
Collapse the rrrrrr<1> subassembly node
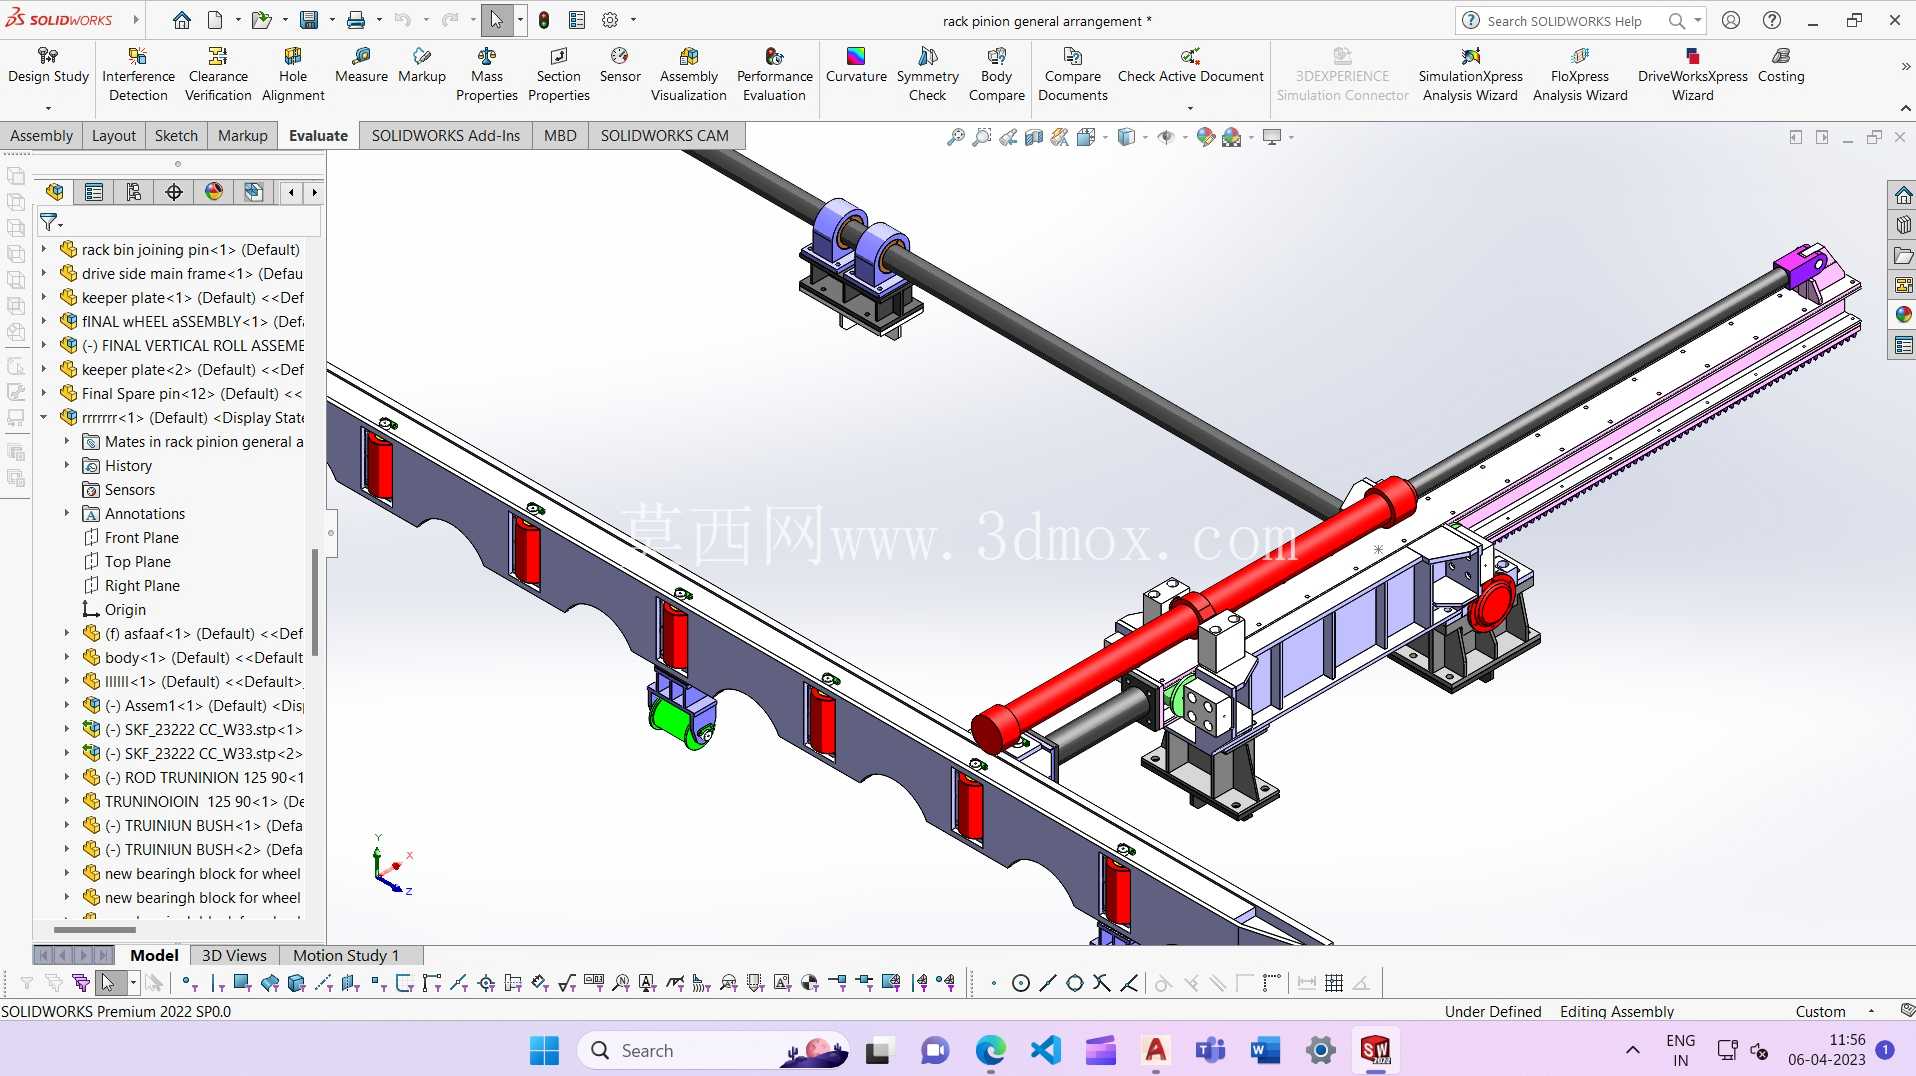[x=44, y=417]
